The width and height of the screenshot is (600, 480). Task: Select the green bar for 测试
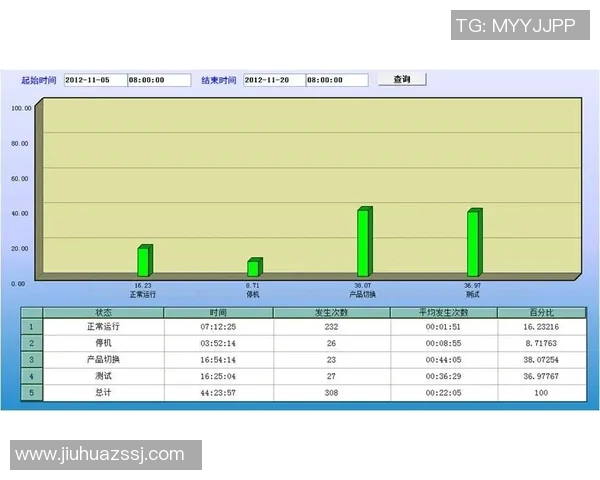click(x=474, y=243)
